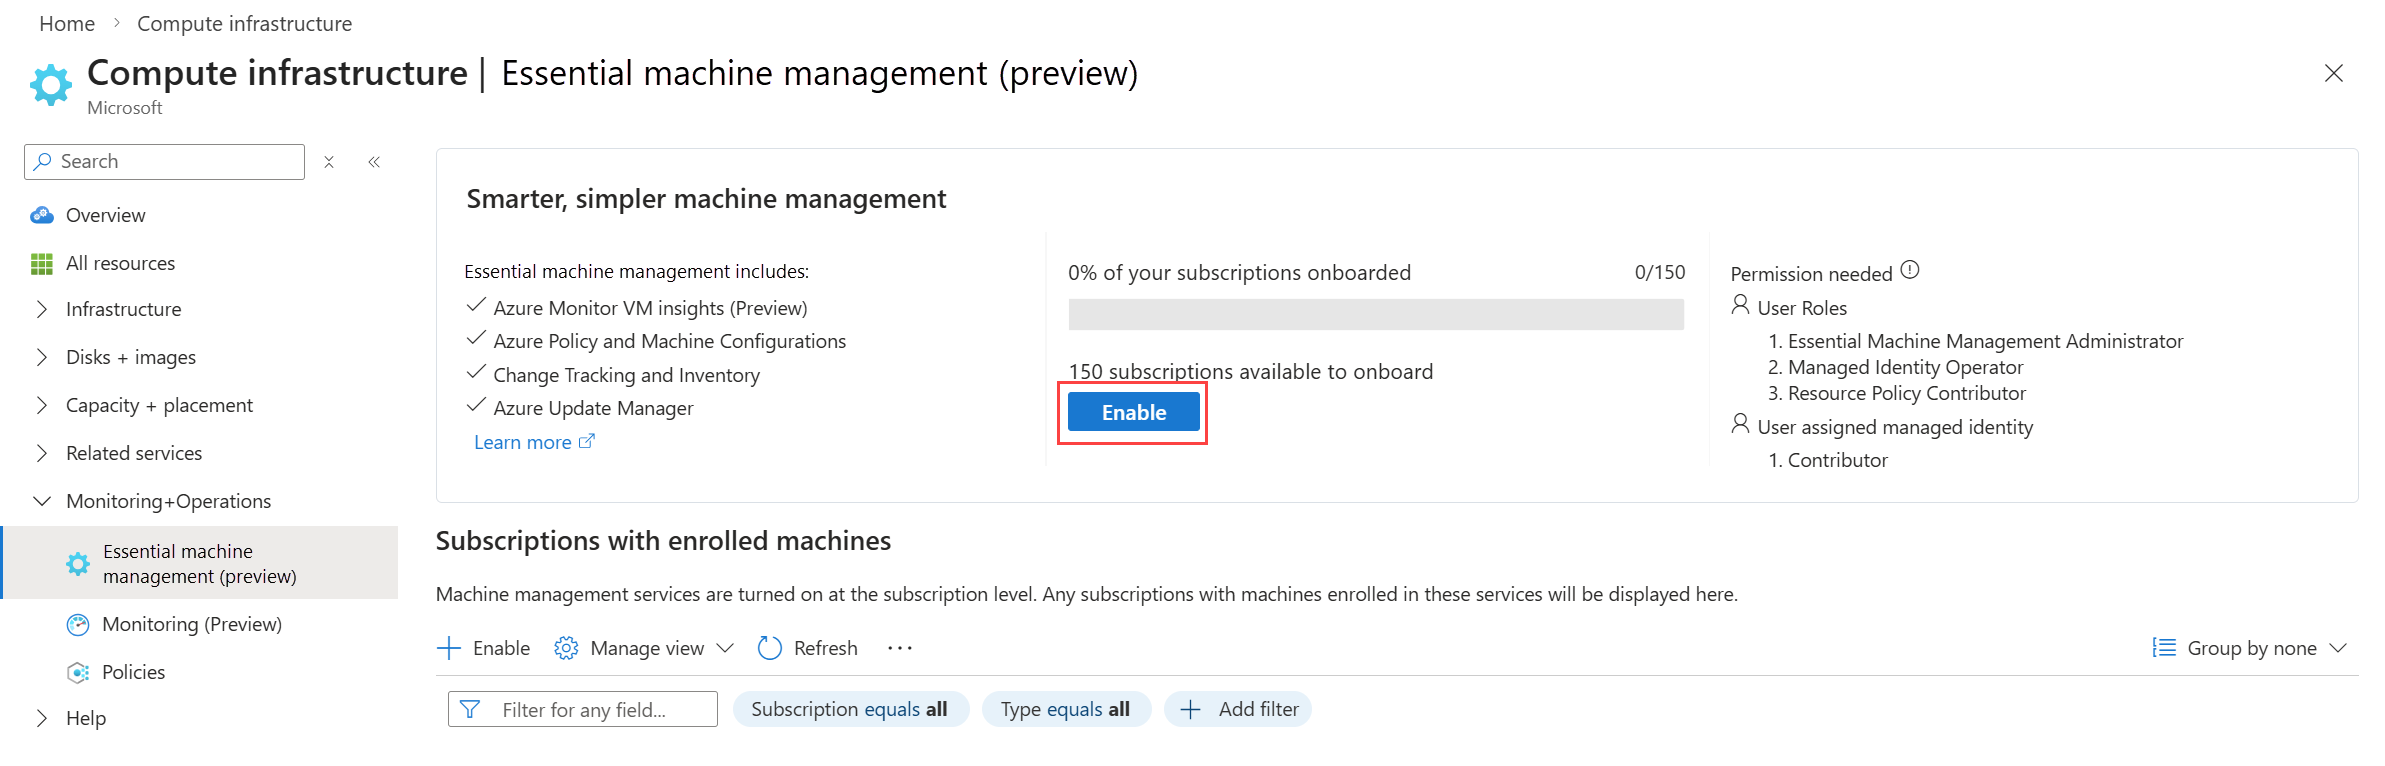
Task: Click the Type equals all filter pill
Action: coord(1066,709)
